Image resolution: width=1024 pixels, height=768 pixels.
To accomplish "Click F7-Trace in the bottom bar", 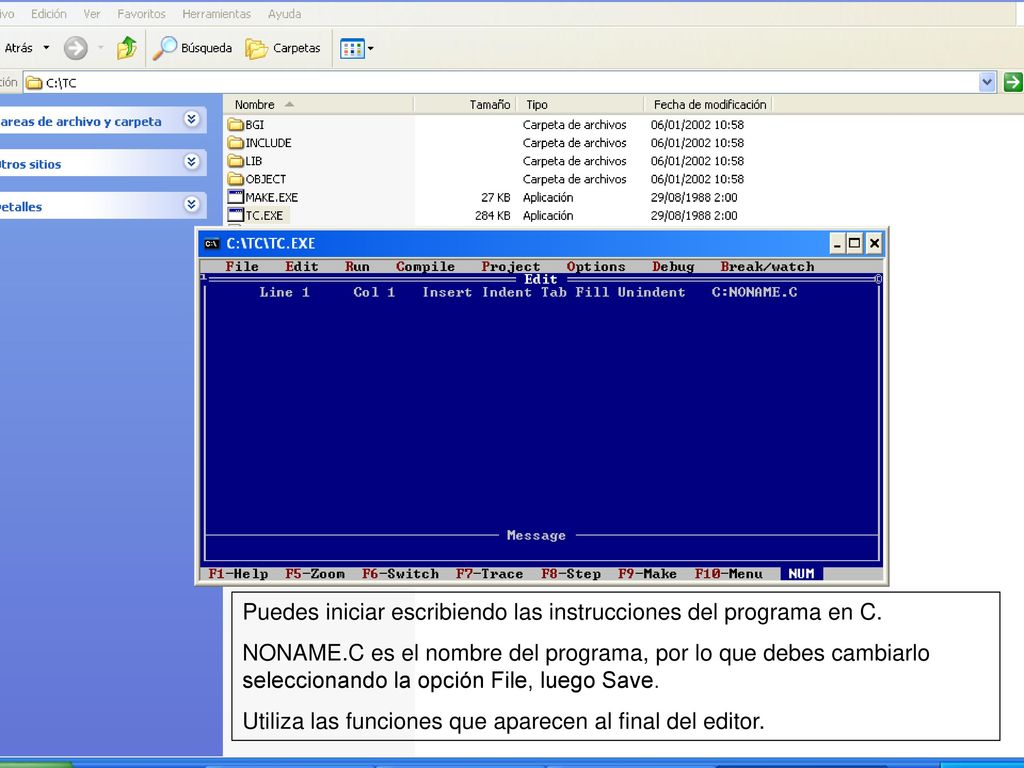I will point(490,573).
